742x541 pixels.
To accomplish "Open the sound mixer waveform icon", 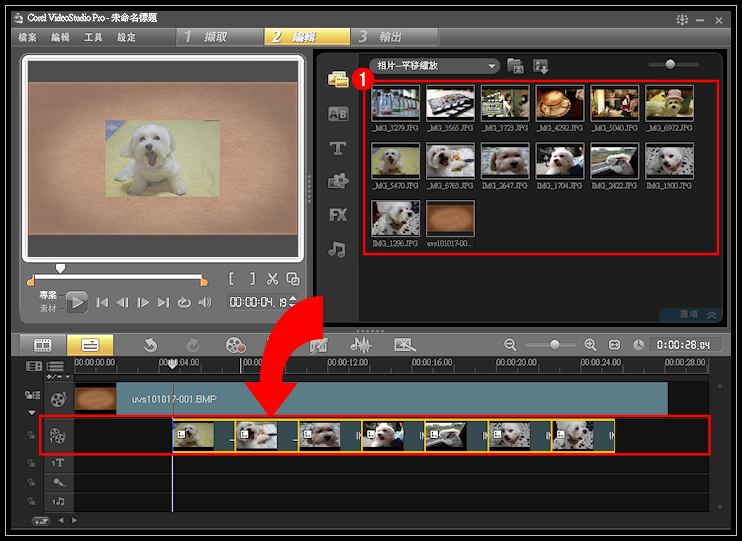I will [361, 345].
